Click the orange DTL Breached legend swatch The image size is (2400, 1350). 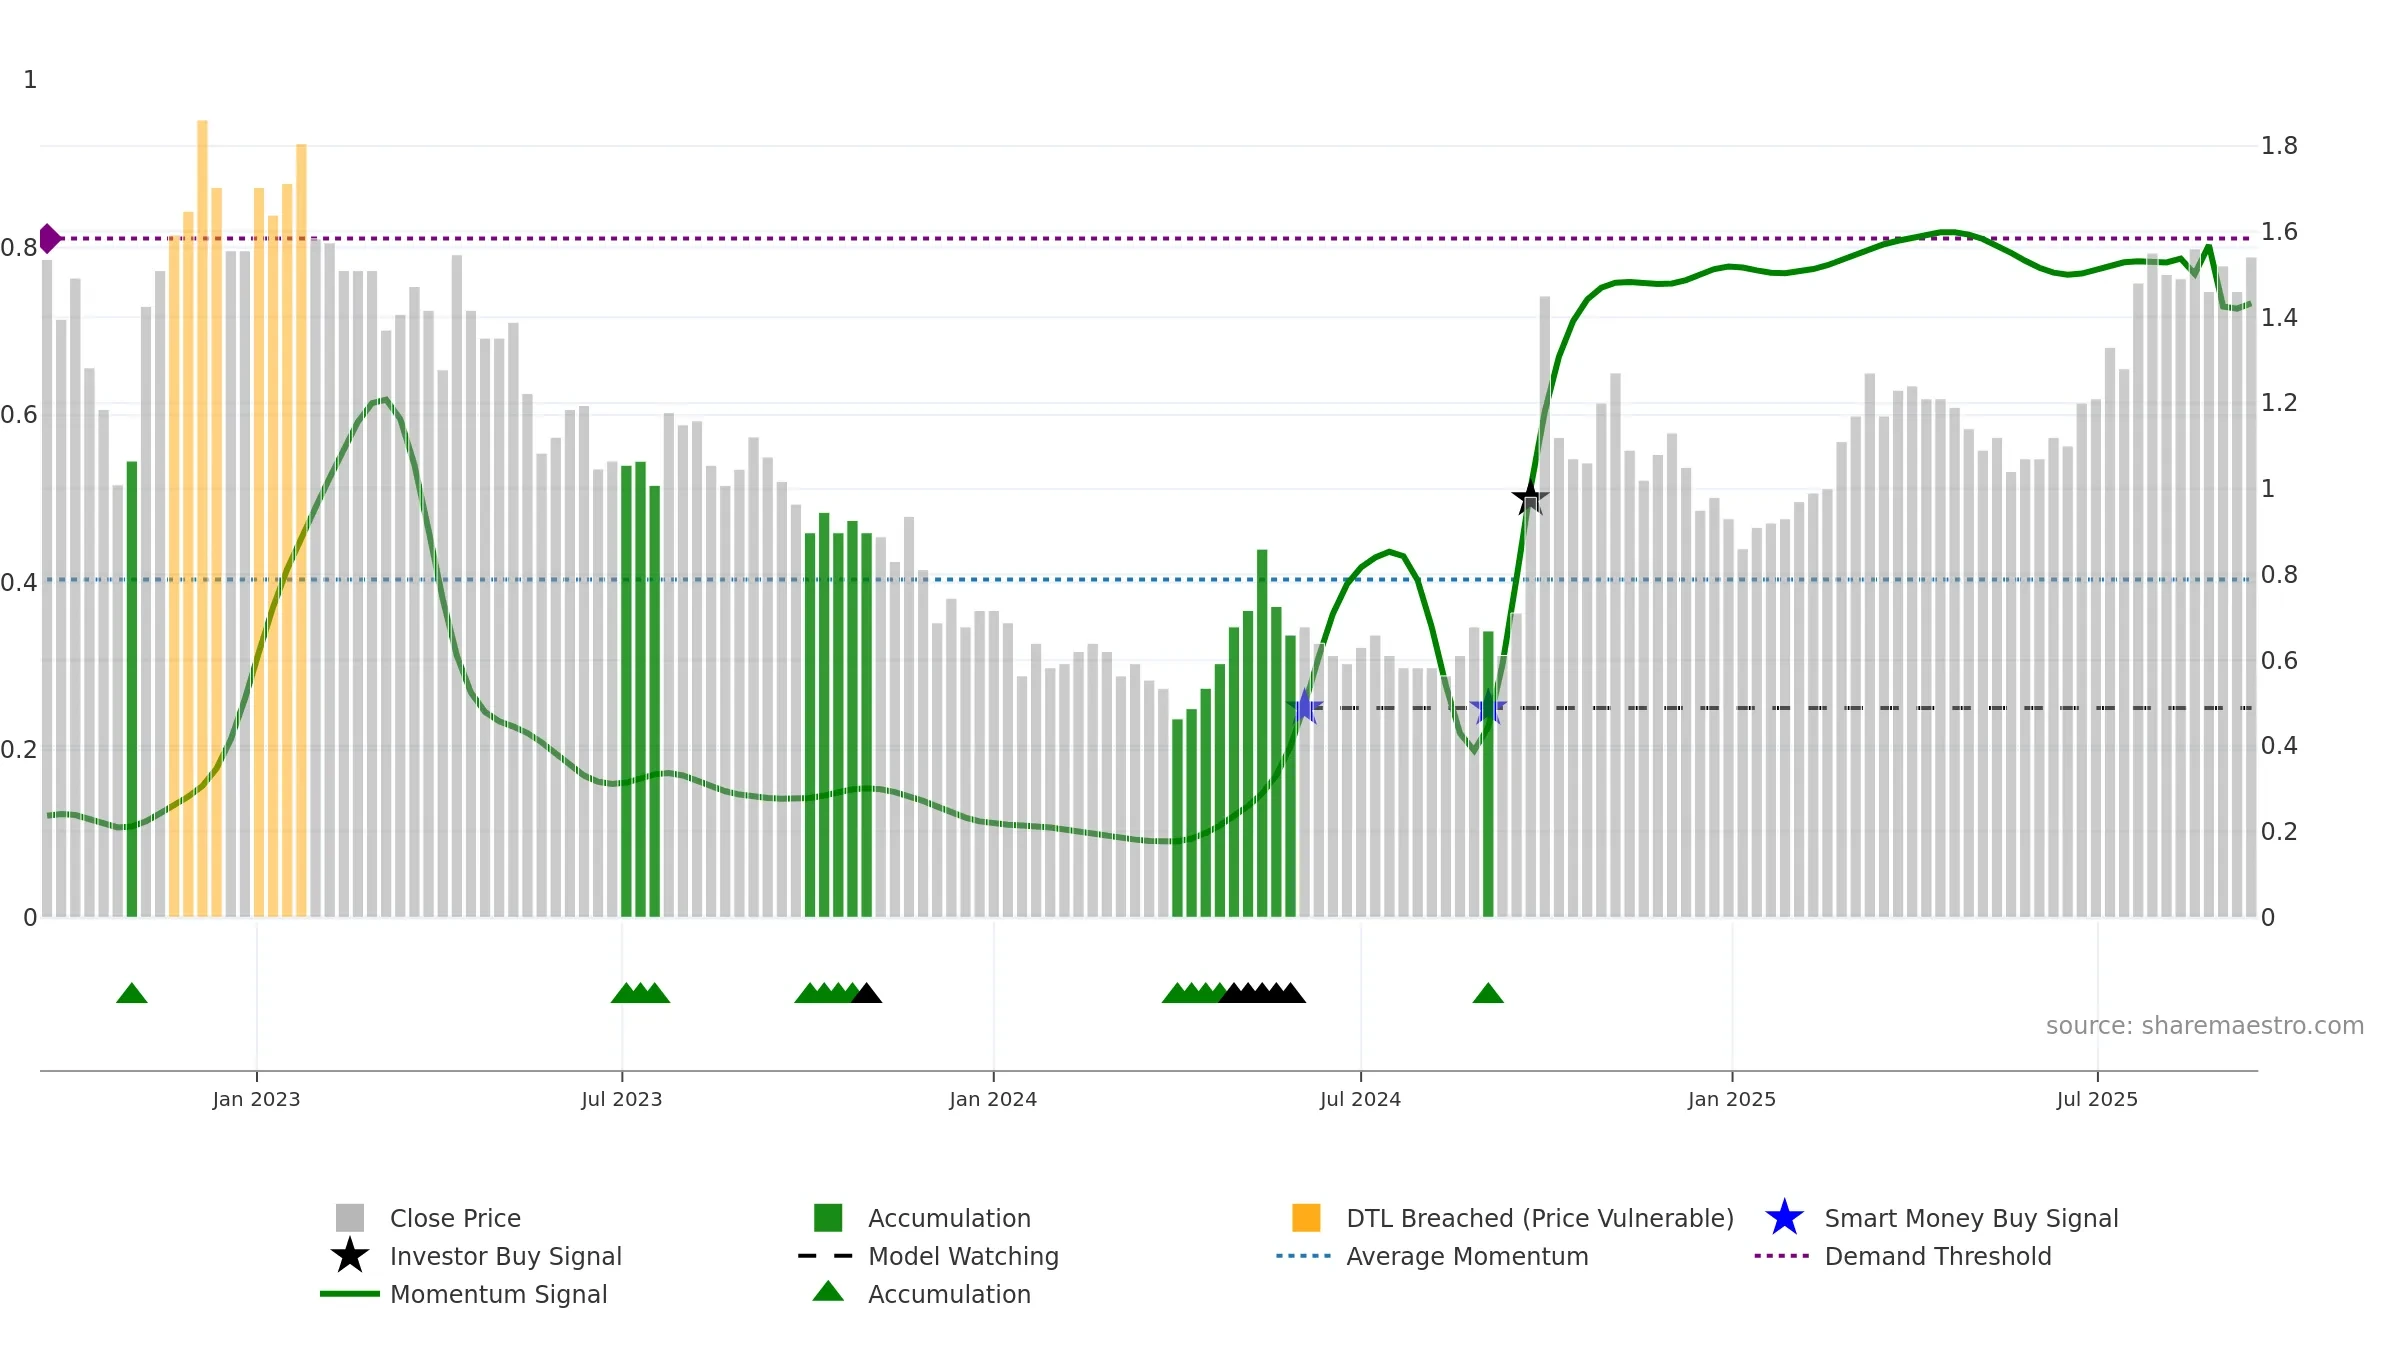pyautogui.click(x=1306, y=1218)
